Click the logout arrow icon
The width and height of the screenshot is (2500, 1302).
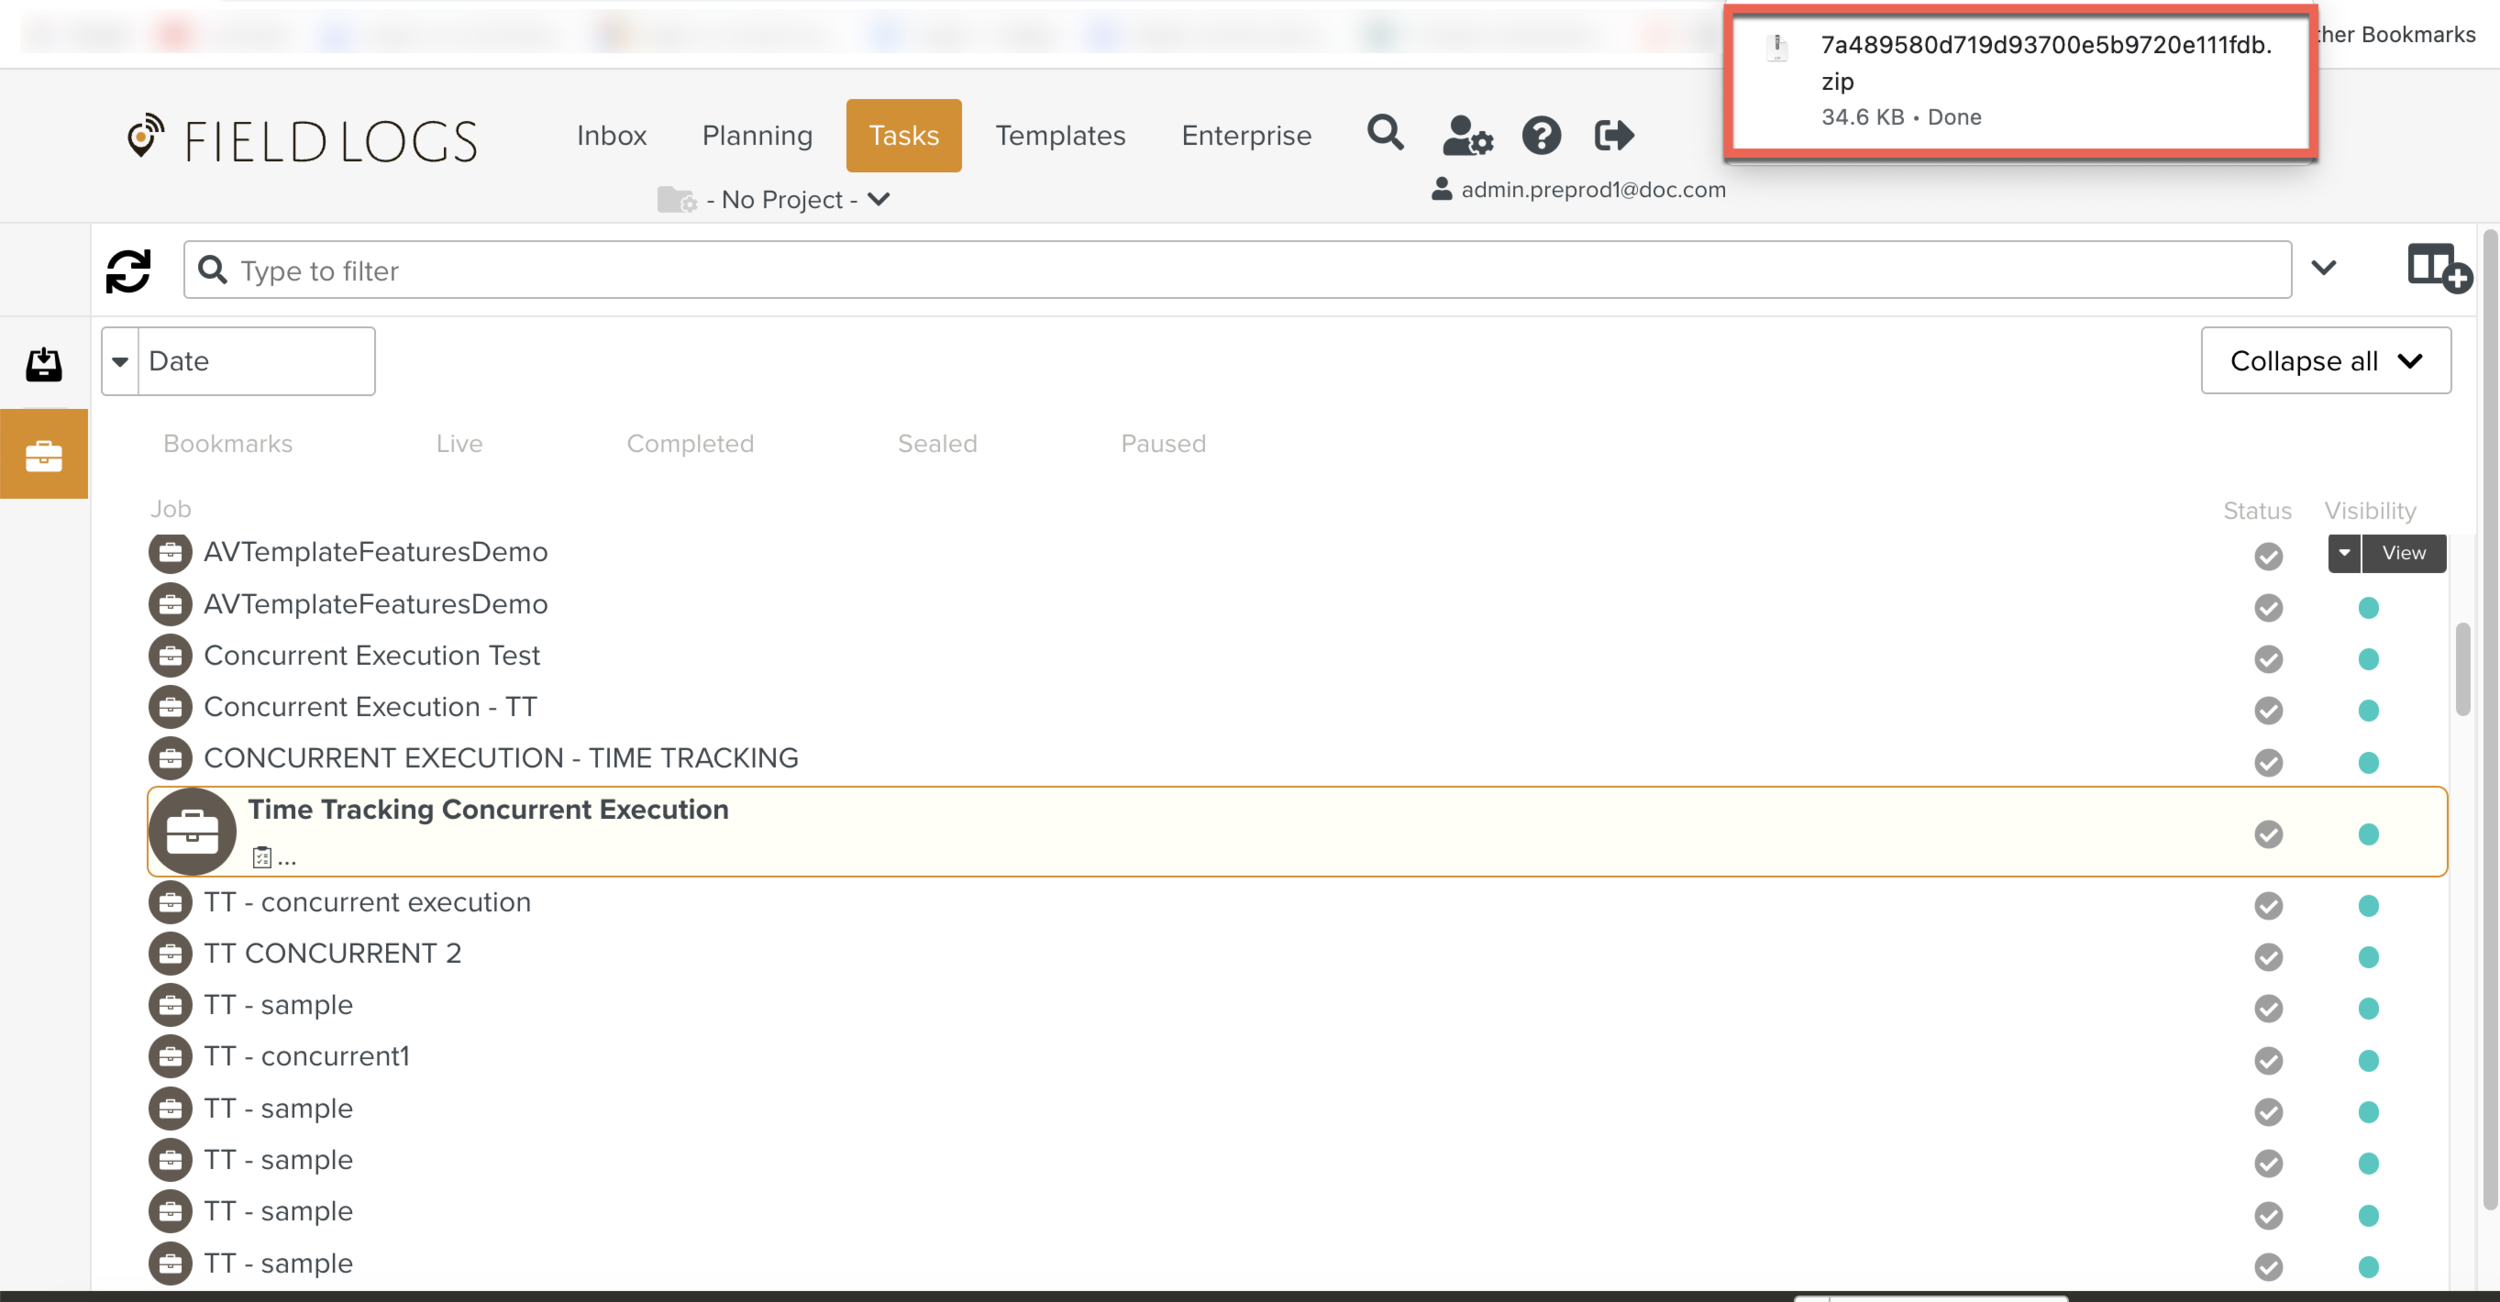point(1613,135)
